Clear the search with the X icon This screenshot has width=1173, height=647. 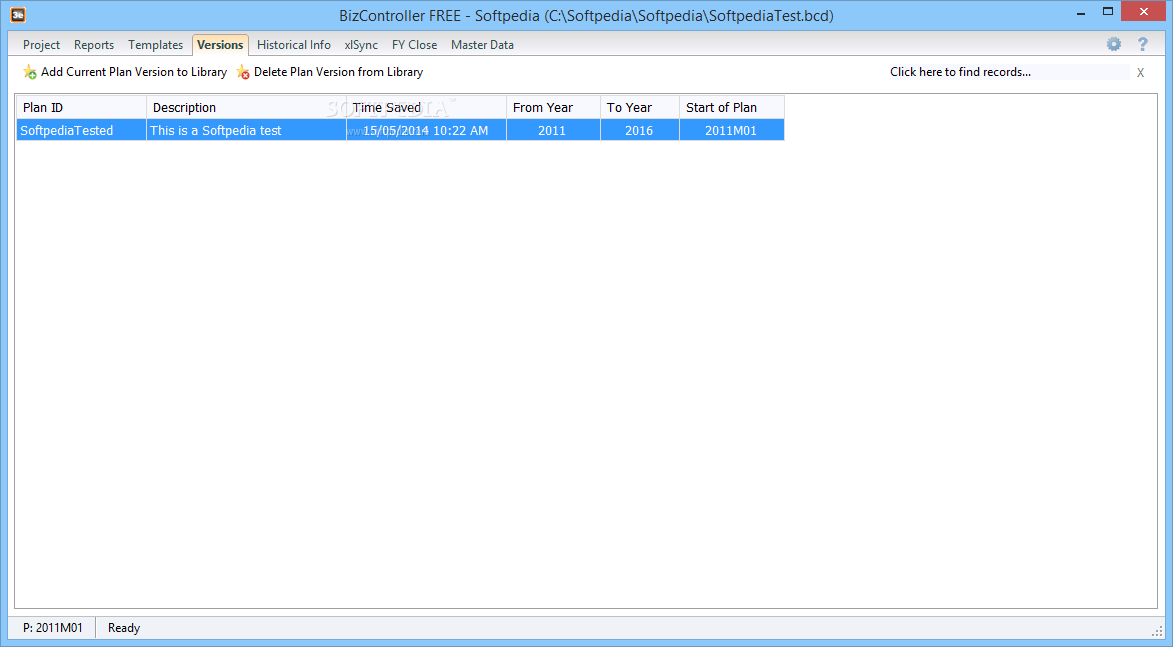(x=1140, y=73)
